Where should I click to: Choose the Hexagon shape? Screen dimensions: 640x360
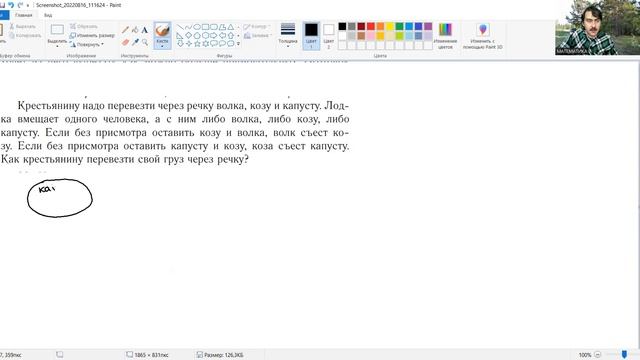click(x=205, y=36)
